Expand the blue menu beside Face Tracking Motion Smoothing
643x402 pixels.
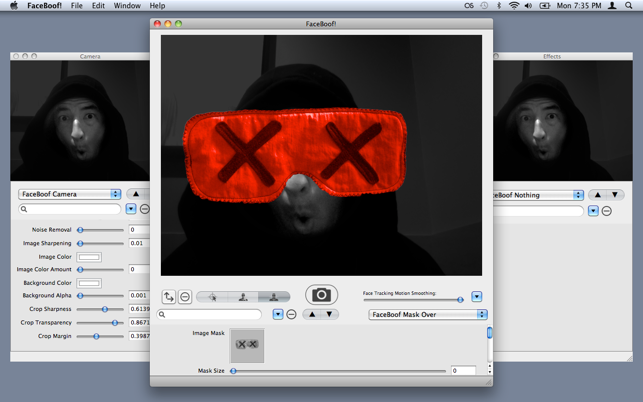[x=476, y=297]
